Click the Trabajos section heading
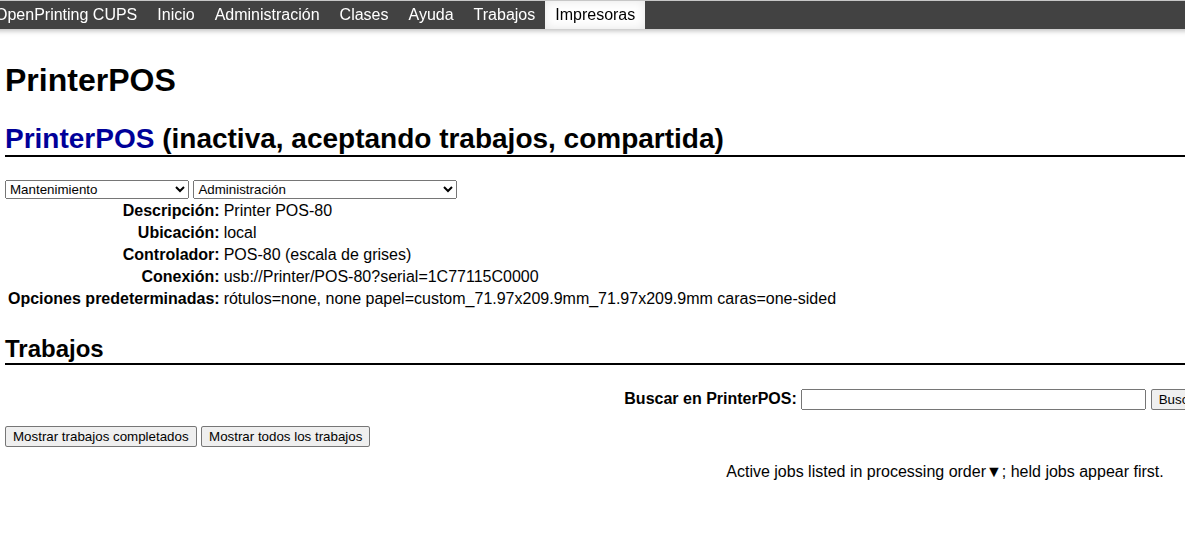This screenshot has width=1185, height=557. 54,348
